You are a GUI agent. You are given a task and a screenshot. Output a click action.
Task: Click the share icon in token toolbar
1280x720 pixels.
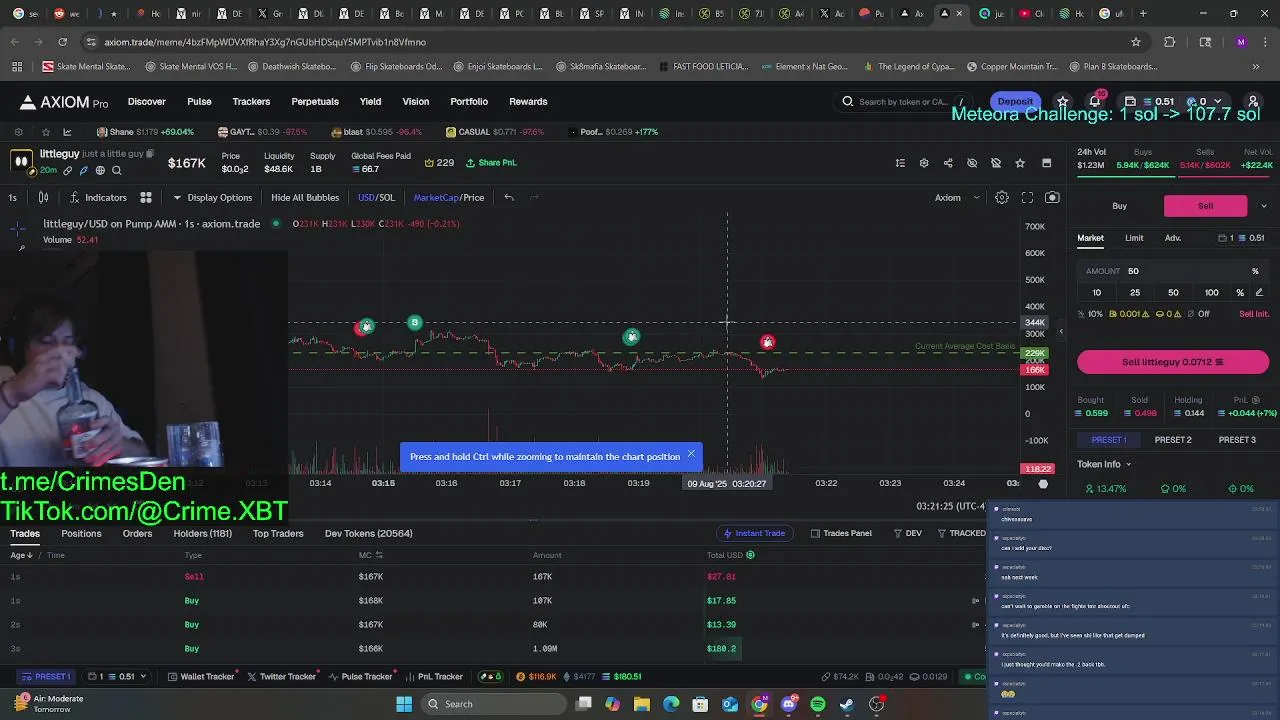pyautogui.click(x=948, y=163)
